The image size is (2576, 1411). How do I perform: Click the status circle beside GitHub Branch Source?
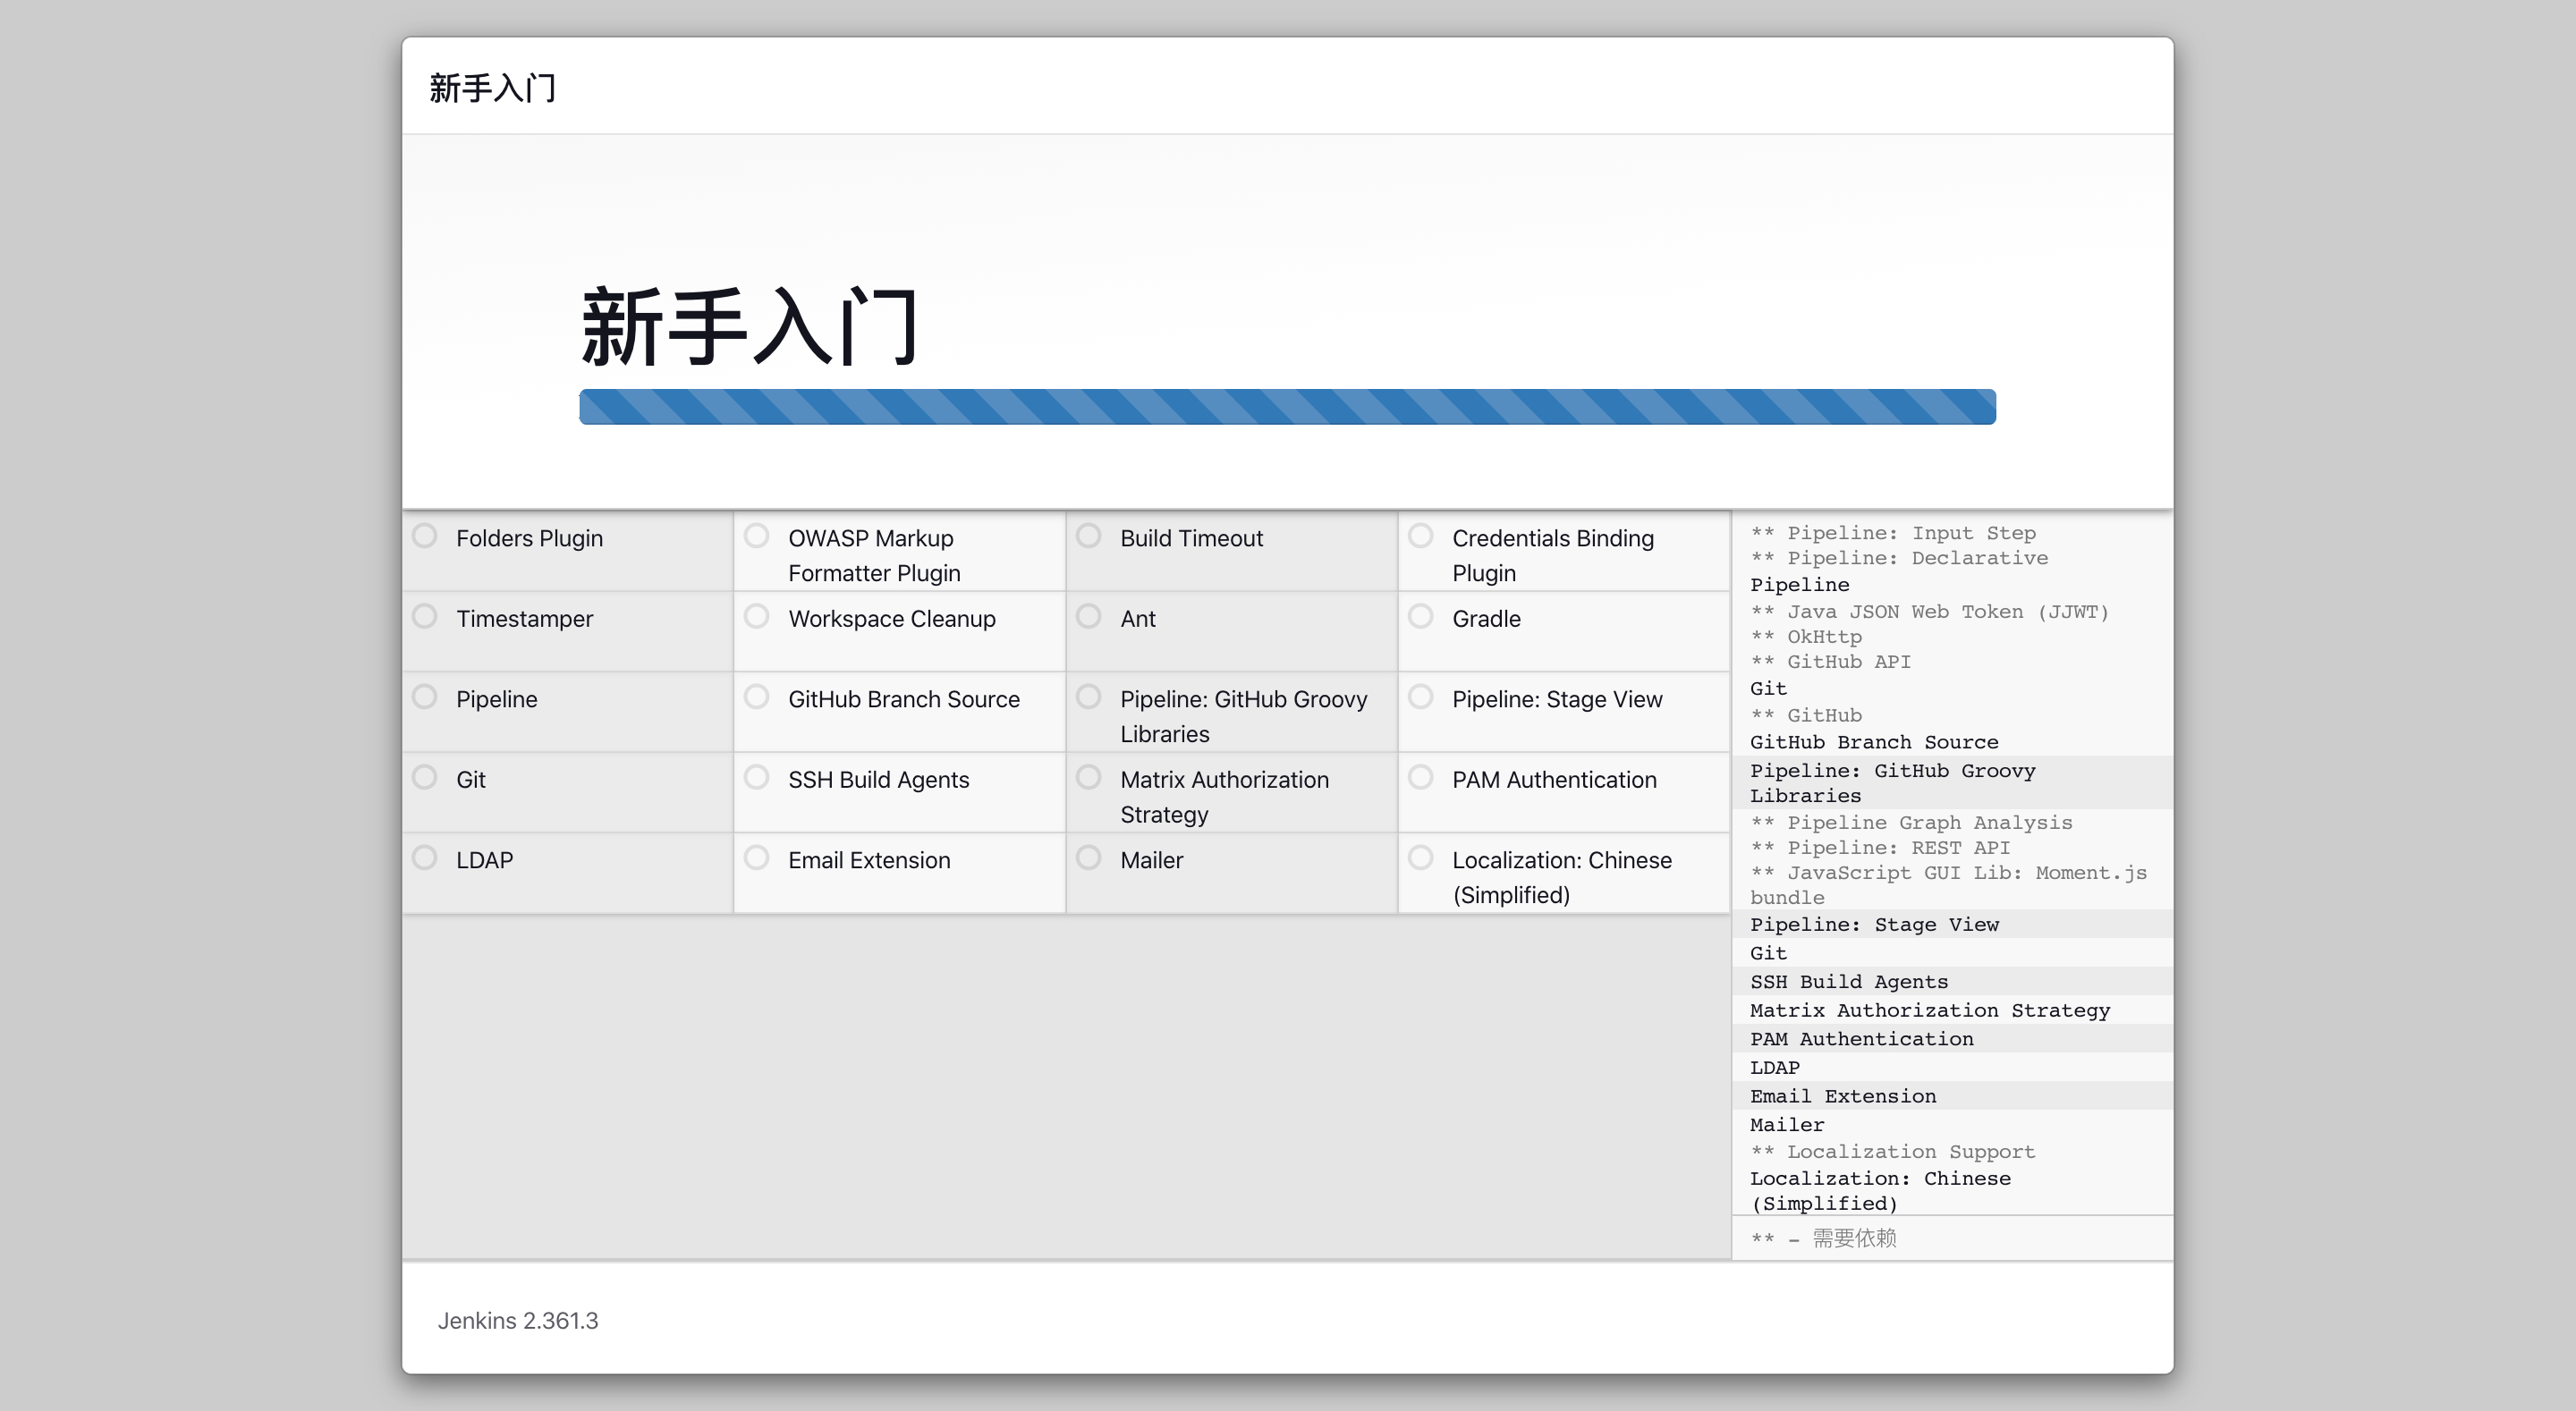[x=757, y=697]
